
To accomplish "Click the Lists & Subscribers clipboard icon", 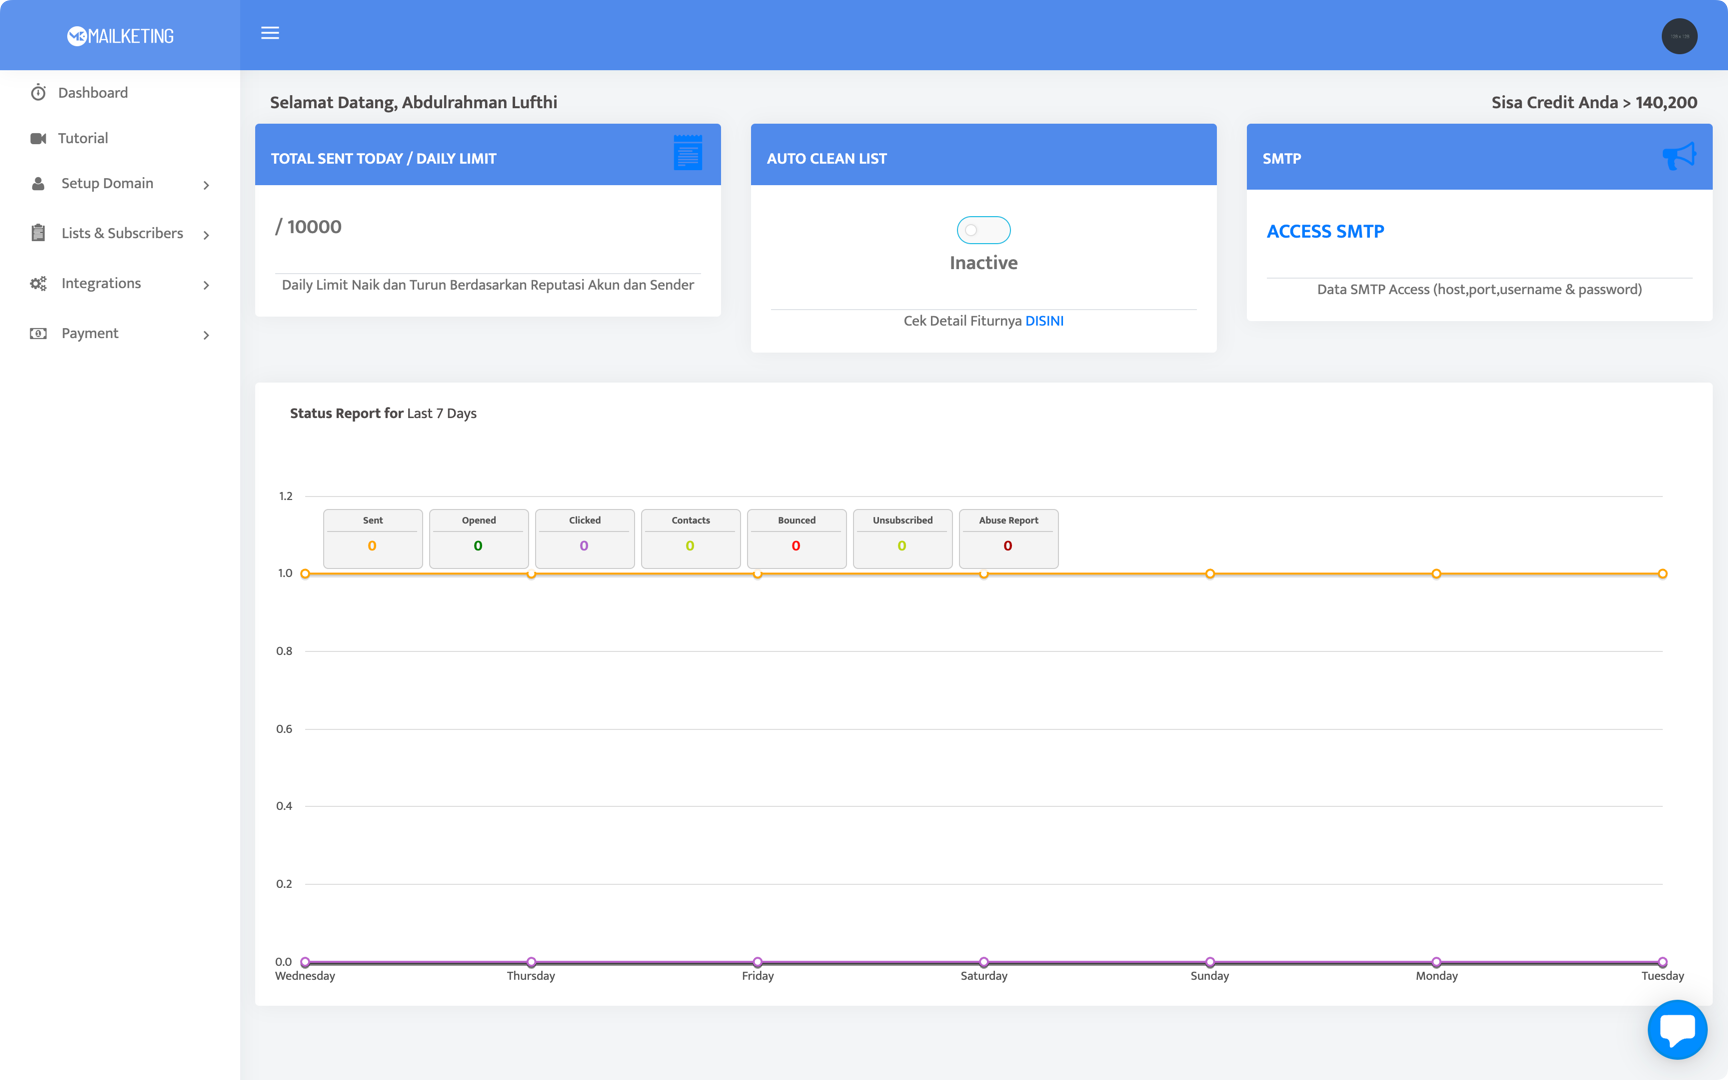I will (x=37, y=232).
